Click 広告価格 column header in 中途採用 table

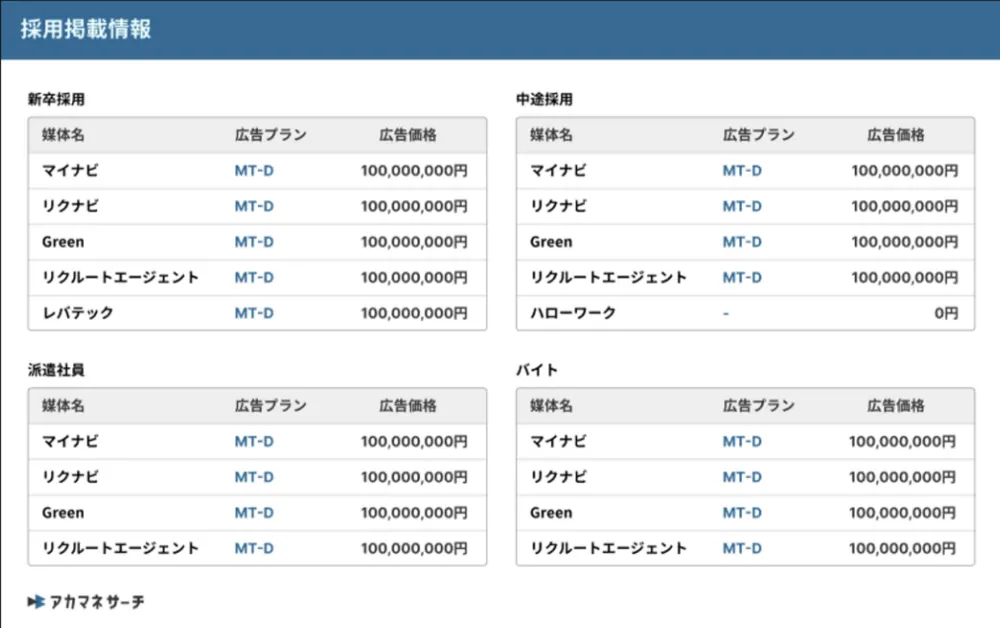pos(895,135)
